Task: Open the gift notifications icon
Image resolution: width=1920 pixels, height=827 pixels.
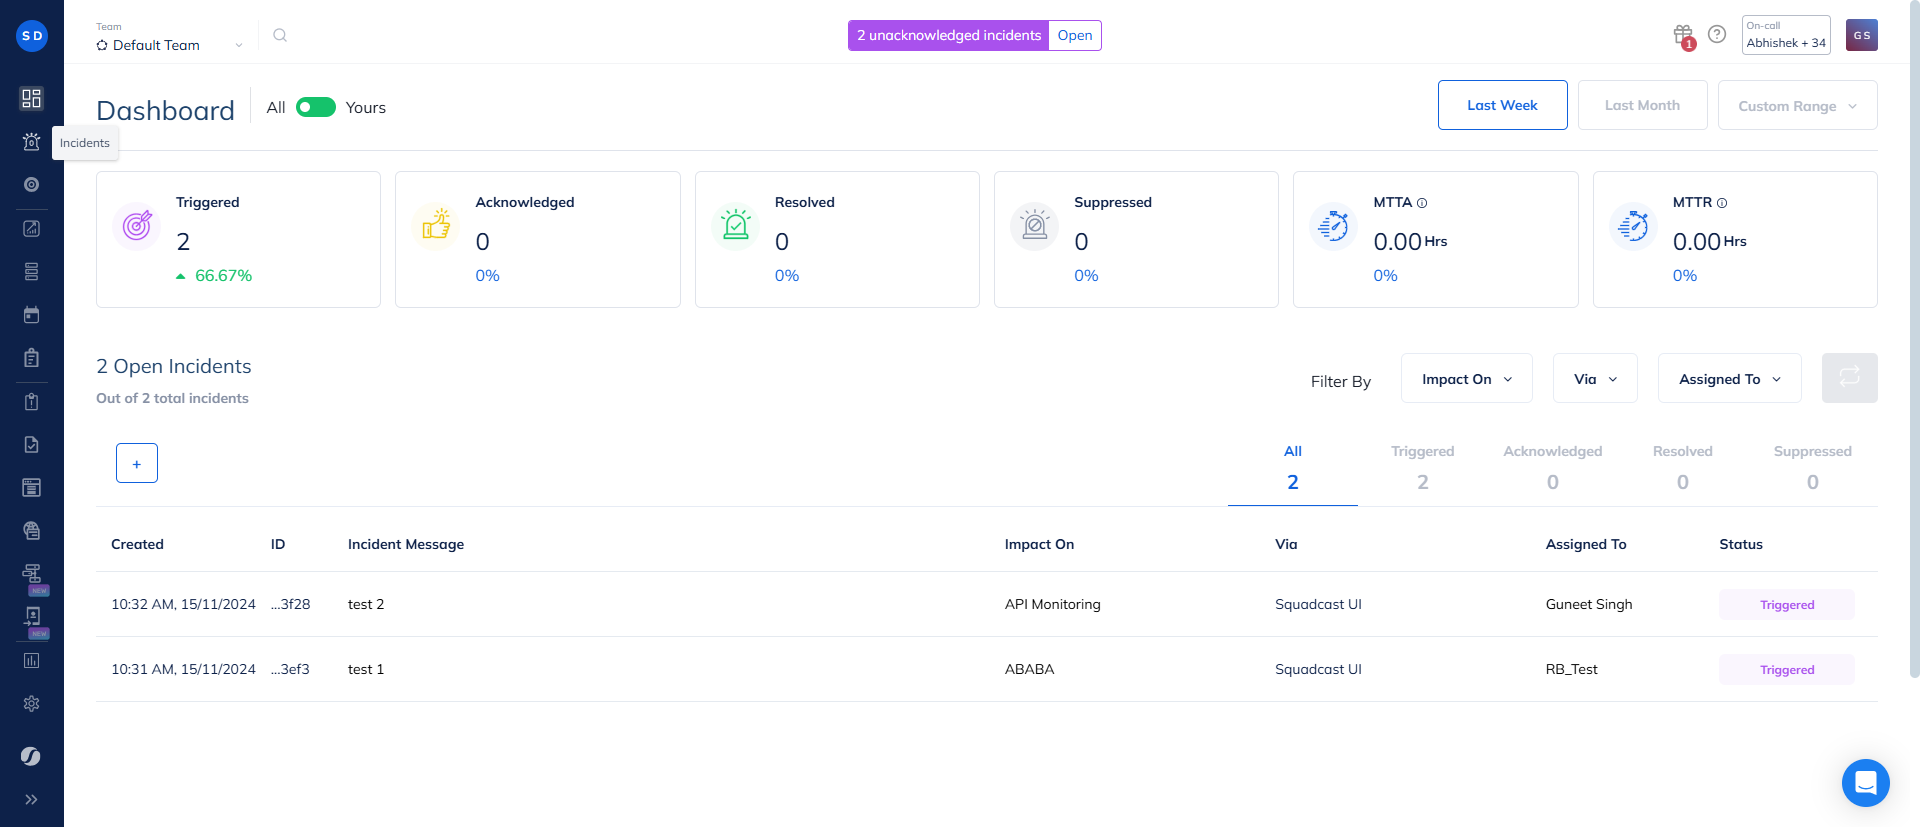Action: [x=1683, y=36]
